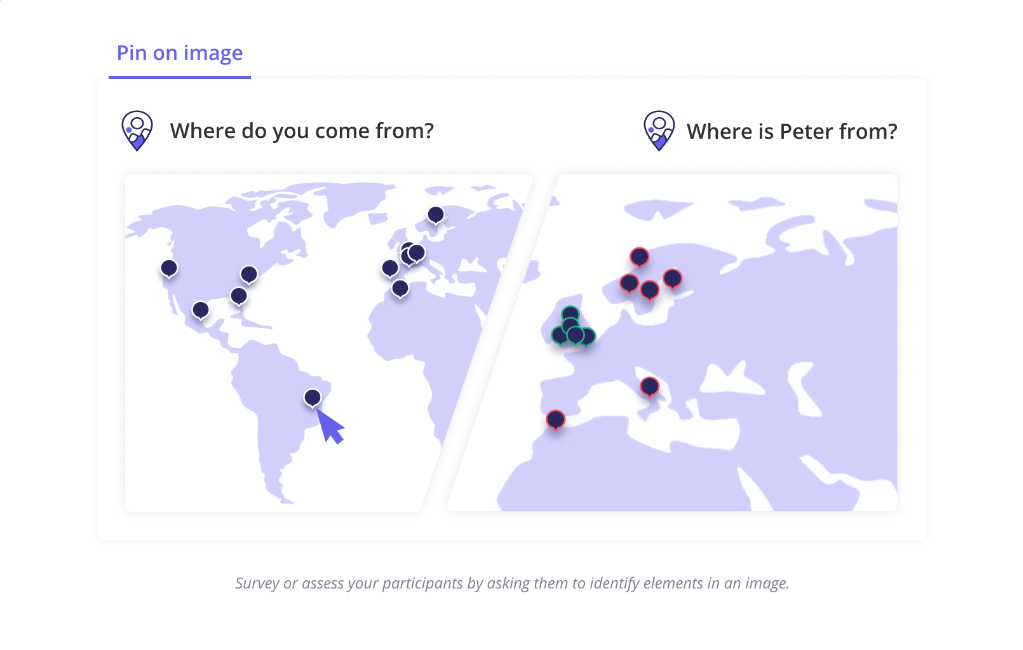
Task: Select the pin in Spain on the world map
Action: coord(390,268)
